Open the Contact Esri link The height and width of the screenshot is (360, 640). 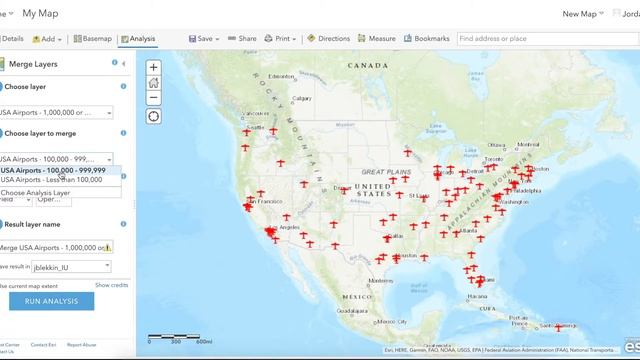pos(43,345)
